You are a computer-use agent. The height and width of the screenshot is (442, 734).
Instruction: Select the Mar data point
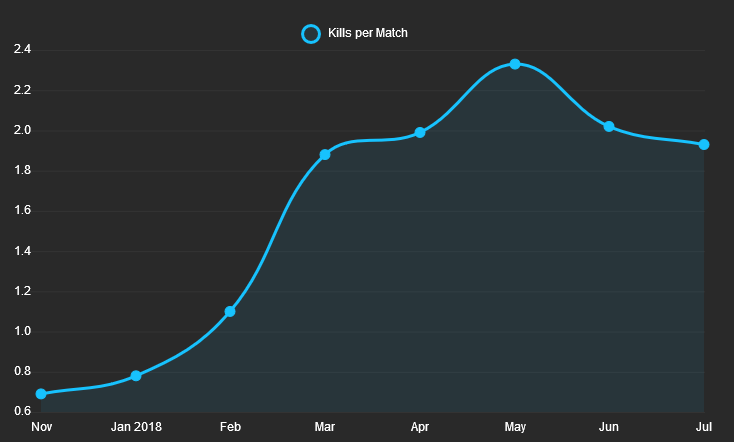click(x=325, y=155)
